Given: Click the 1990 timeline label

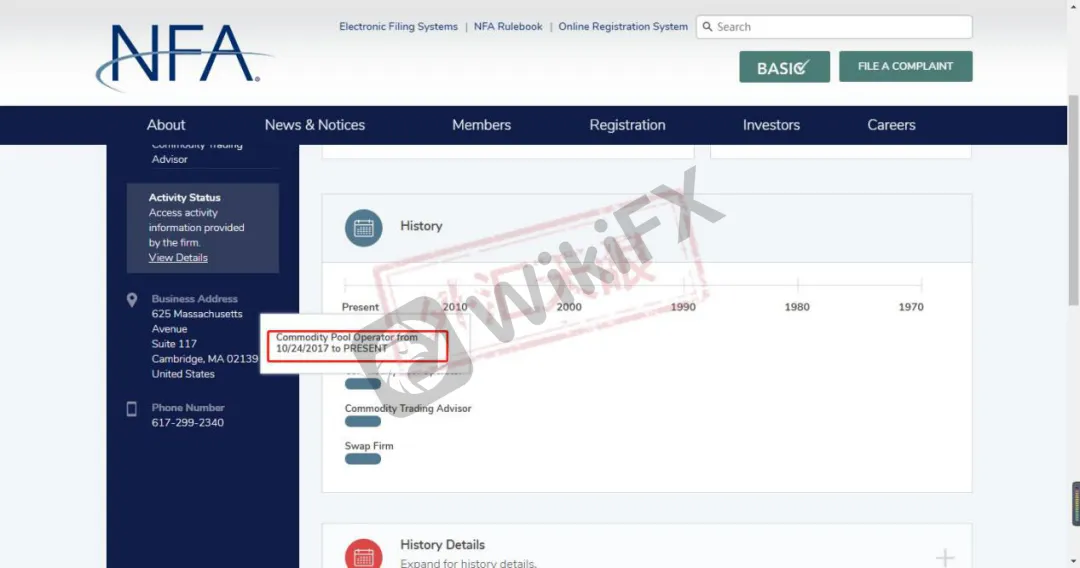Looking at the screenshot, I should 683,307.
